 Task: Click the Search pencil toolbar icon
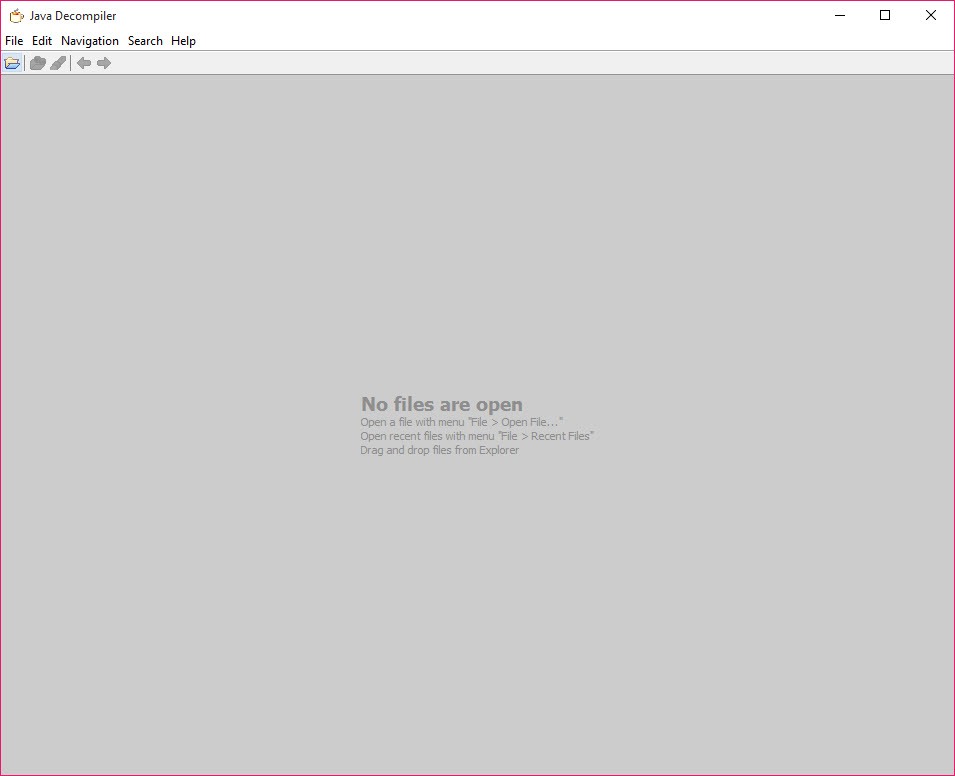pos(58,63)
